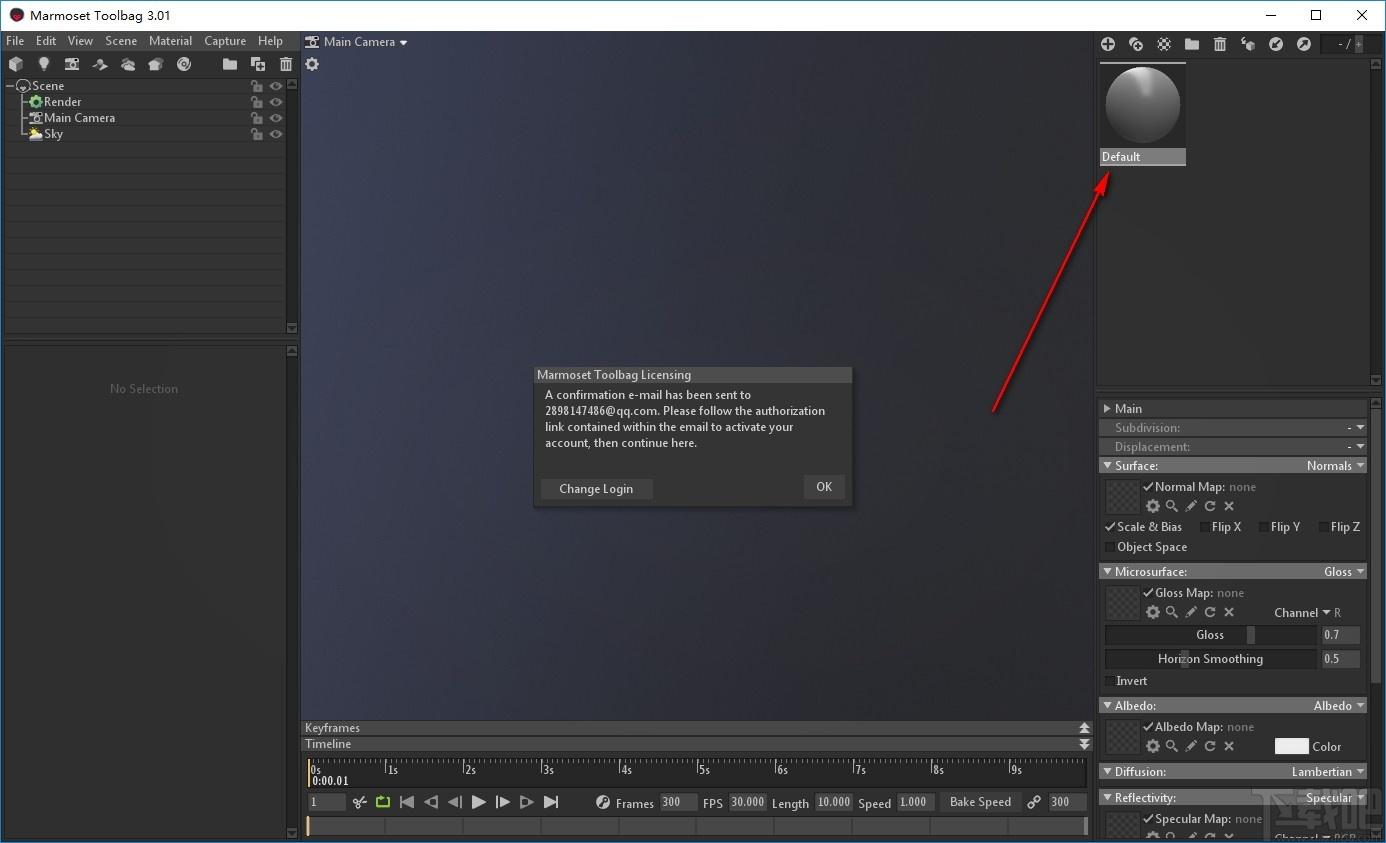Click Change Login button
This screenshot has height=843, width=1386.
coord(596,489)
